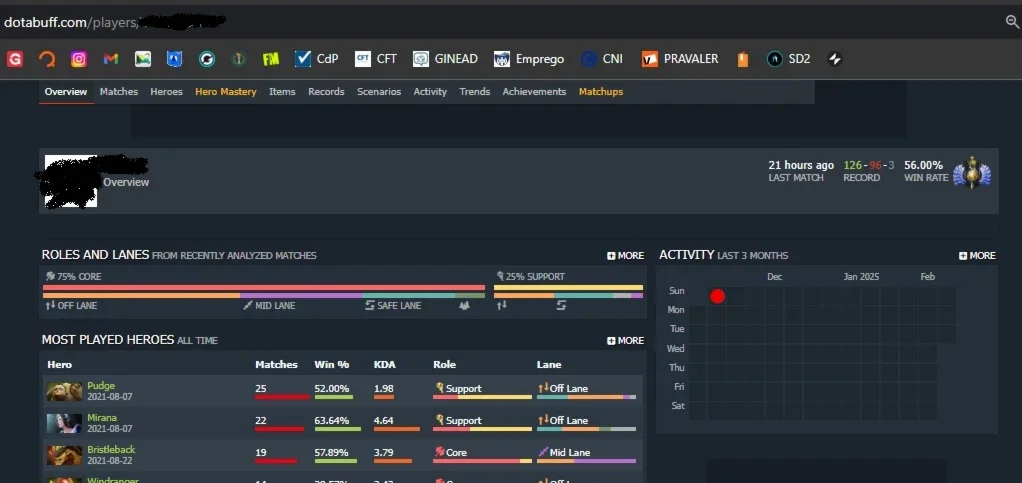Screen dimensions: 1022x483
Task: Open the PRAVALER bookmark
Action: [x=680, y=59]
